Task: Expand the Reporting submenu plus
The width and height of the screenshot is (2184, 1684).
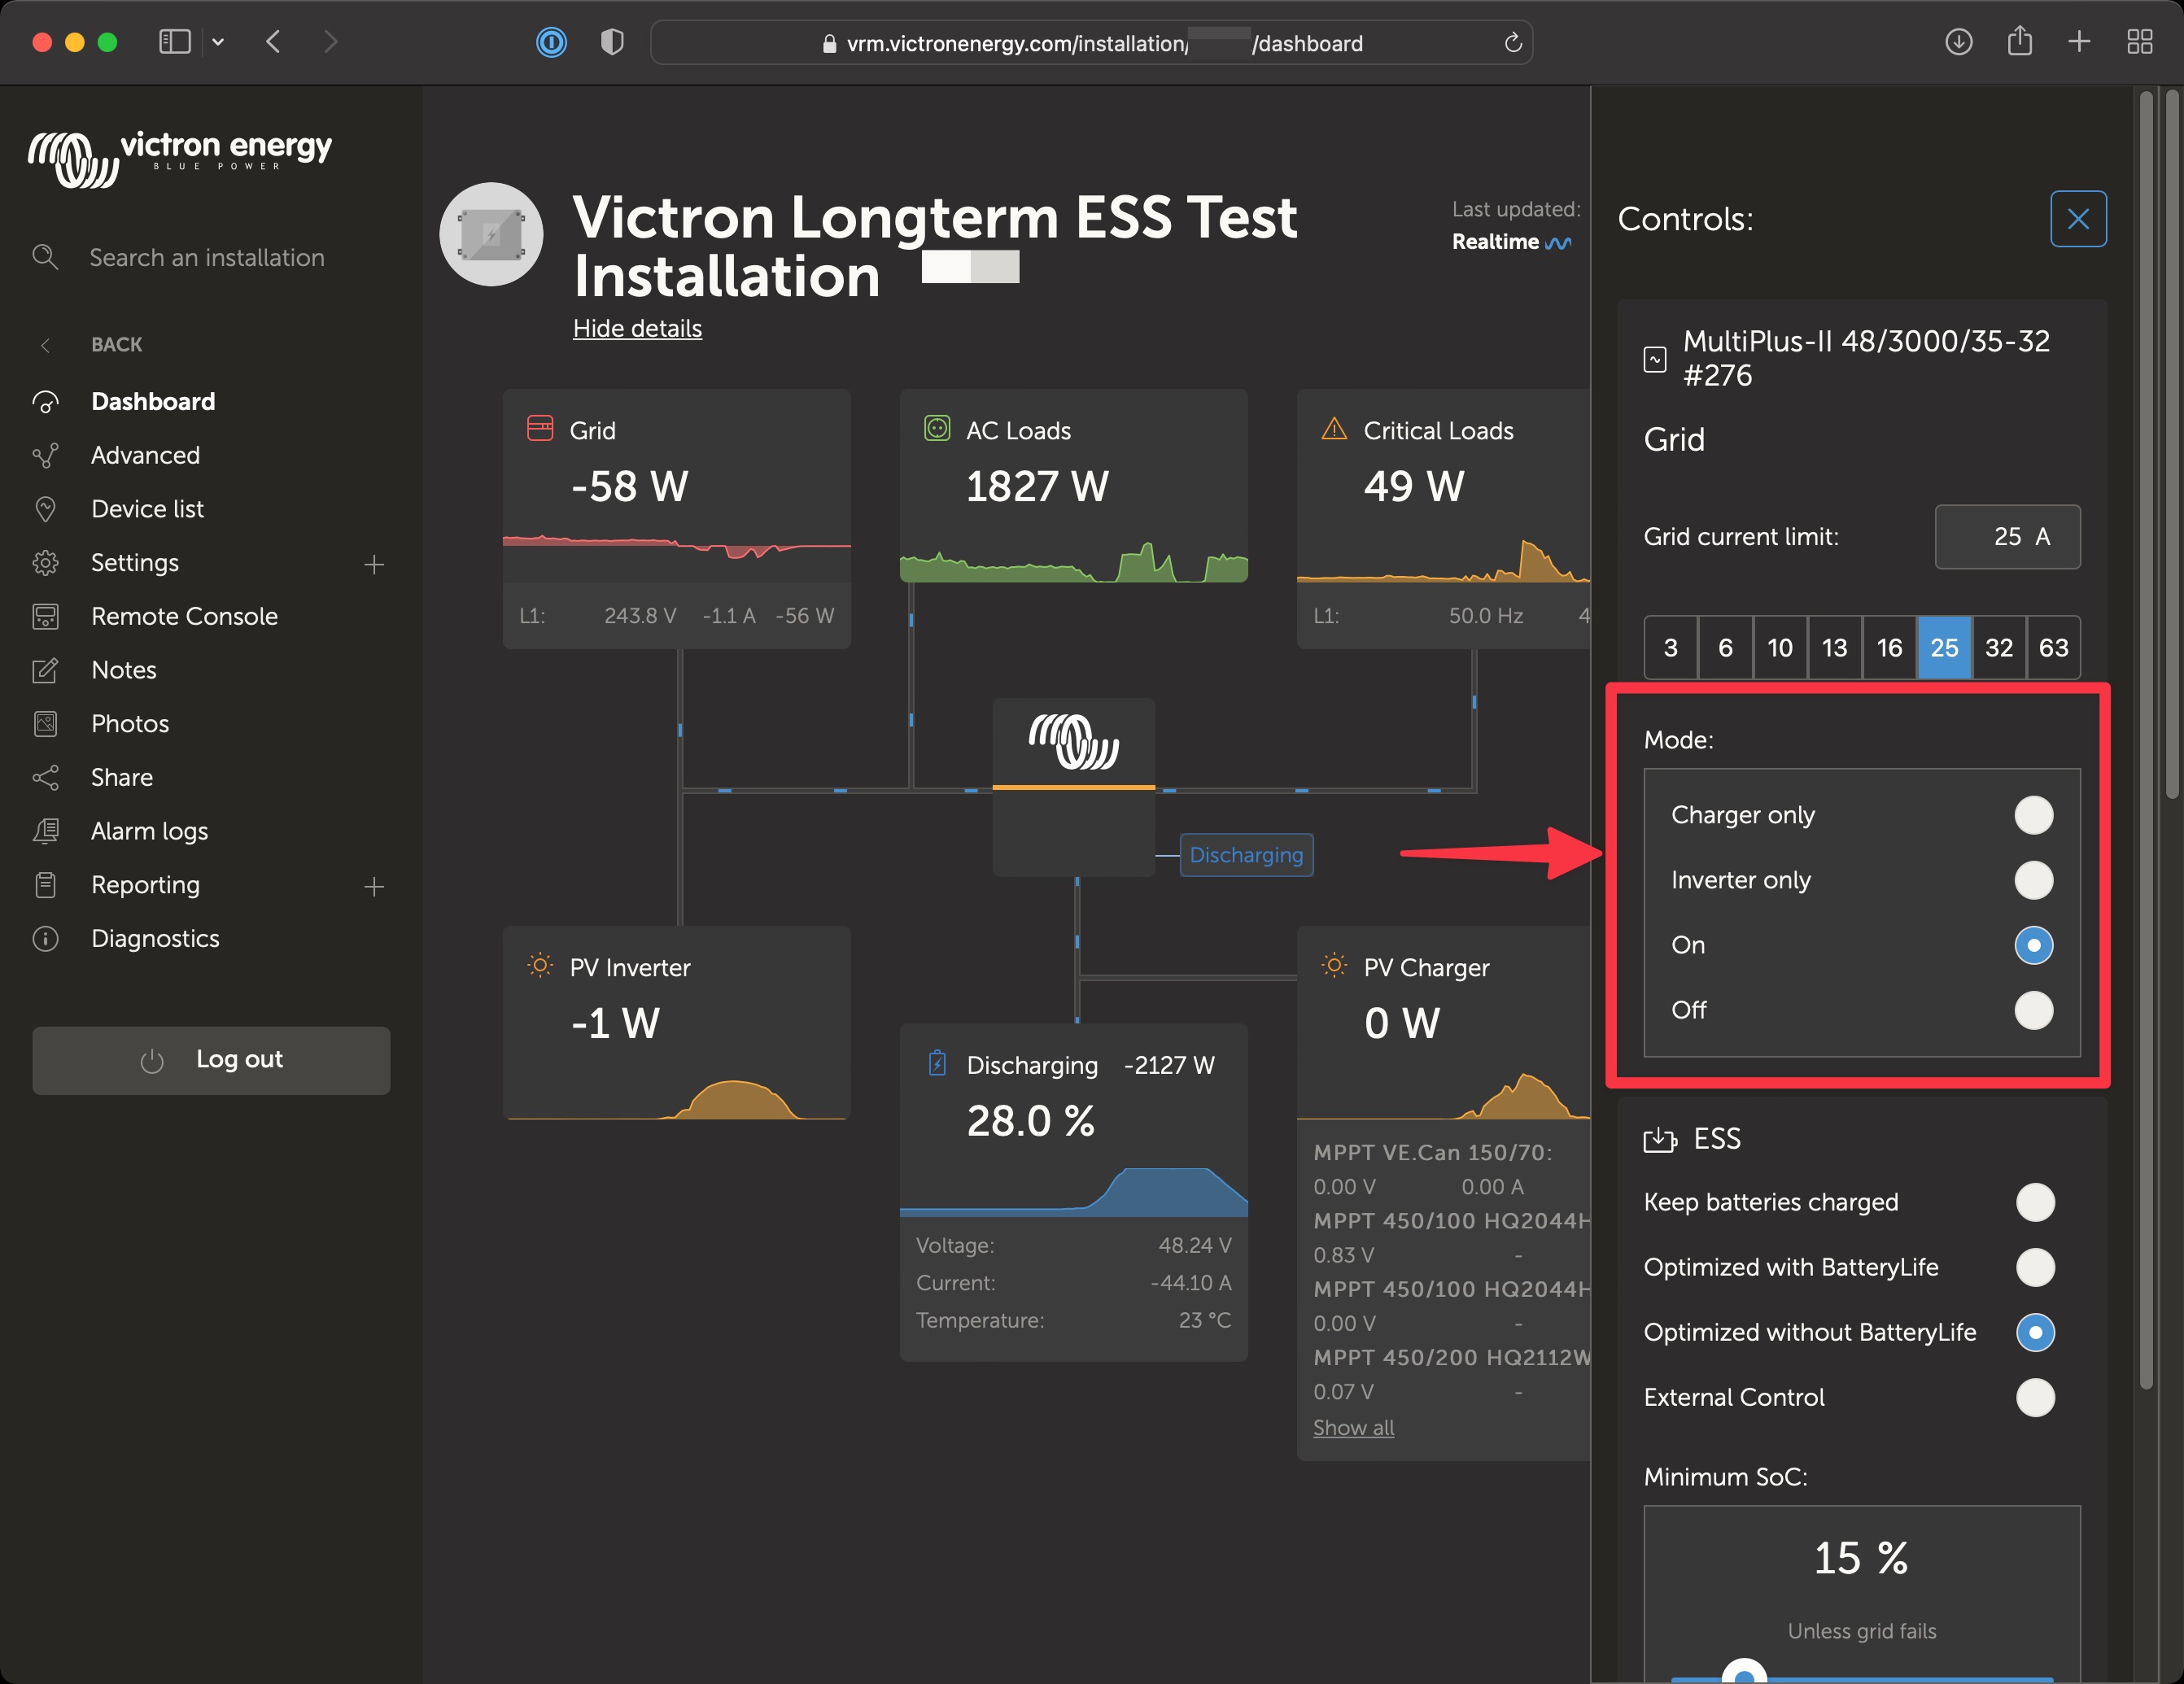Action: point(374,886)
